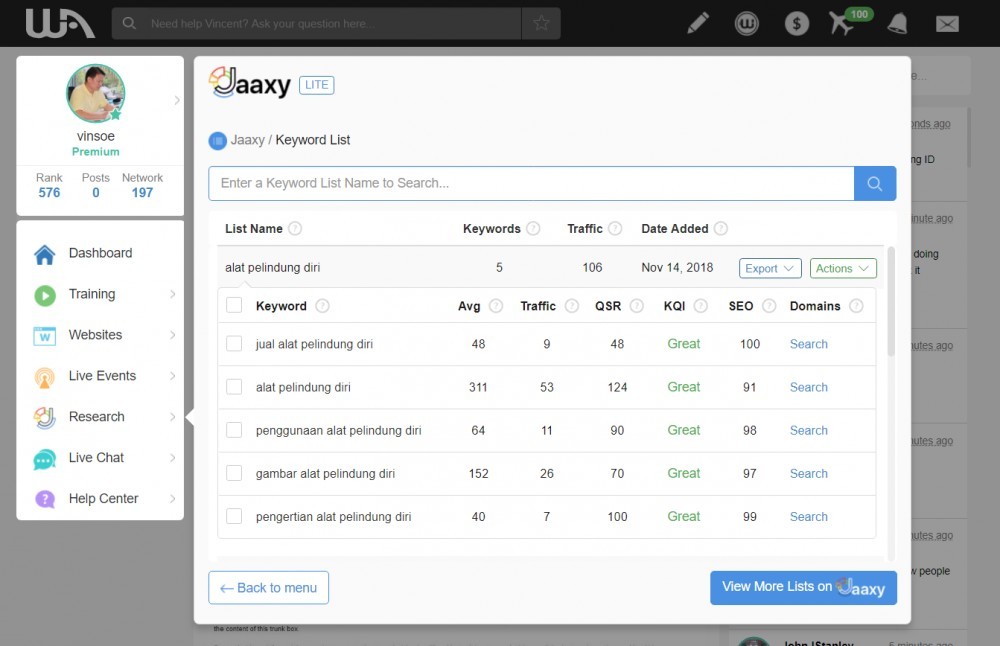Image resolution: width=1000 pixels, height=646 pixels.
Task: Check the box for pengertian alat pelindung diri
Action: tap(234, 516)
